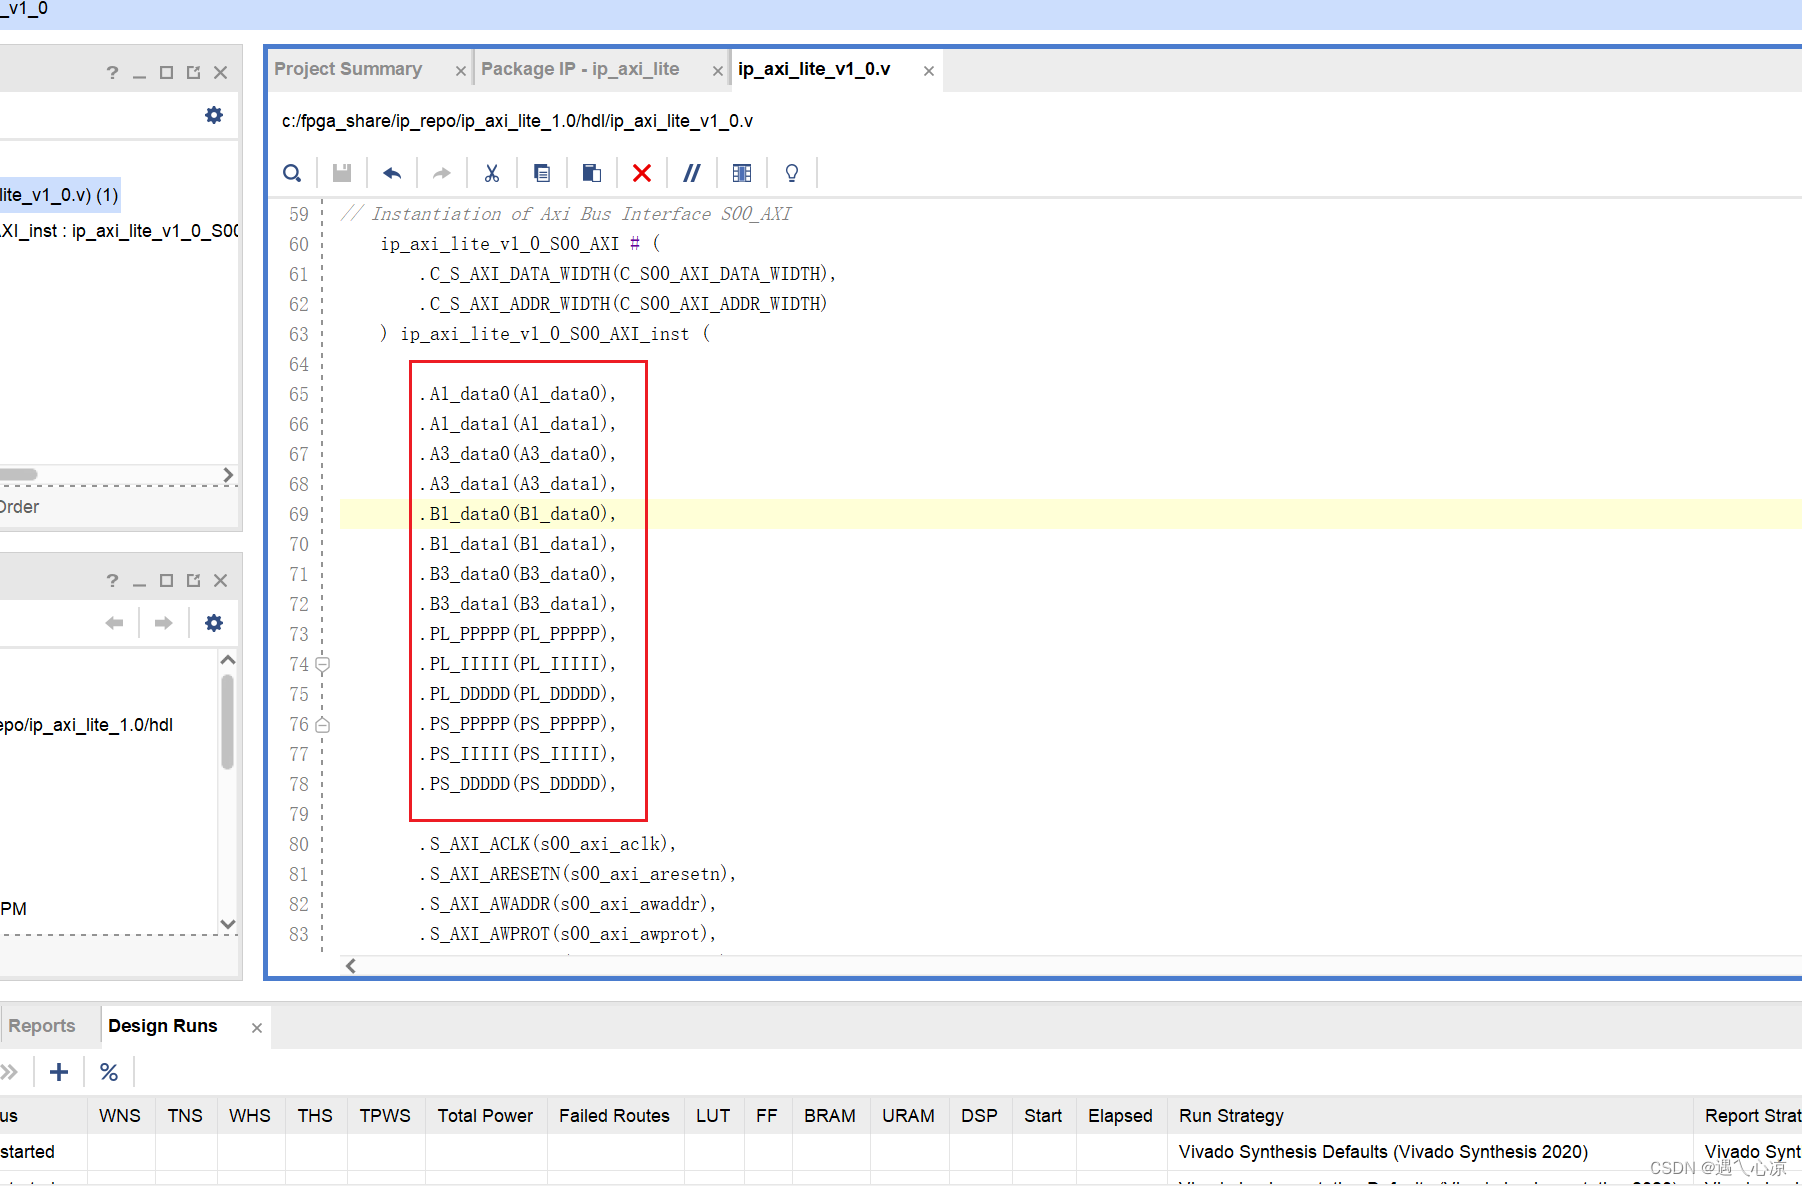Close the Design Runs tab
Screen dimensions: 1802x1186
[x=257, y=1028]
